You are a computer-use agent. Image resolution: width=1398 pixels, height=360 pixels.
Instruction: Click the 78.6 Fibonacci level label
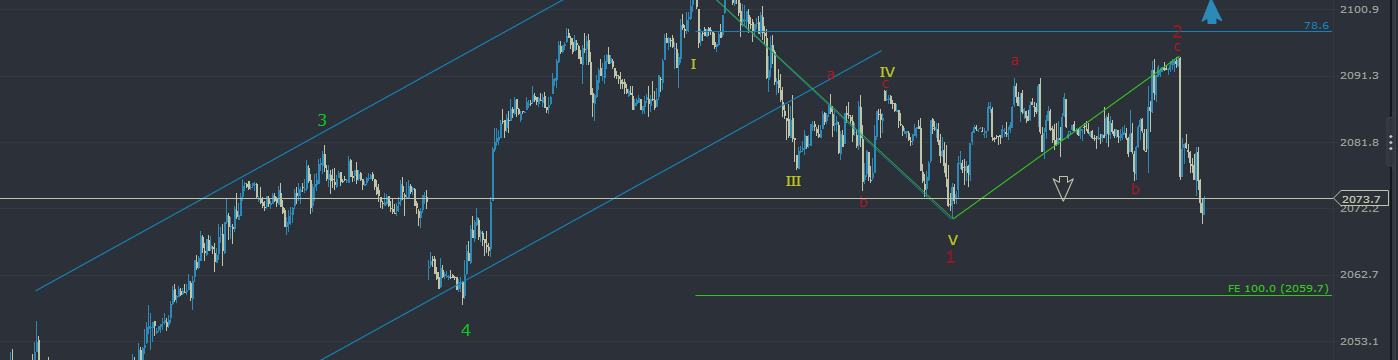pos(1317,26)
